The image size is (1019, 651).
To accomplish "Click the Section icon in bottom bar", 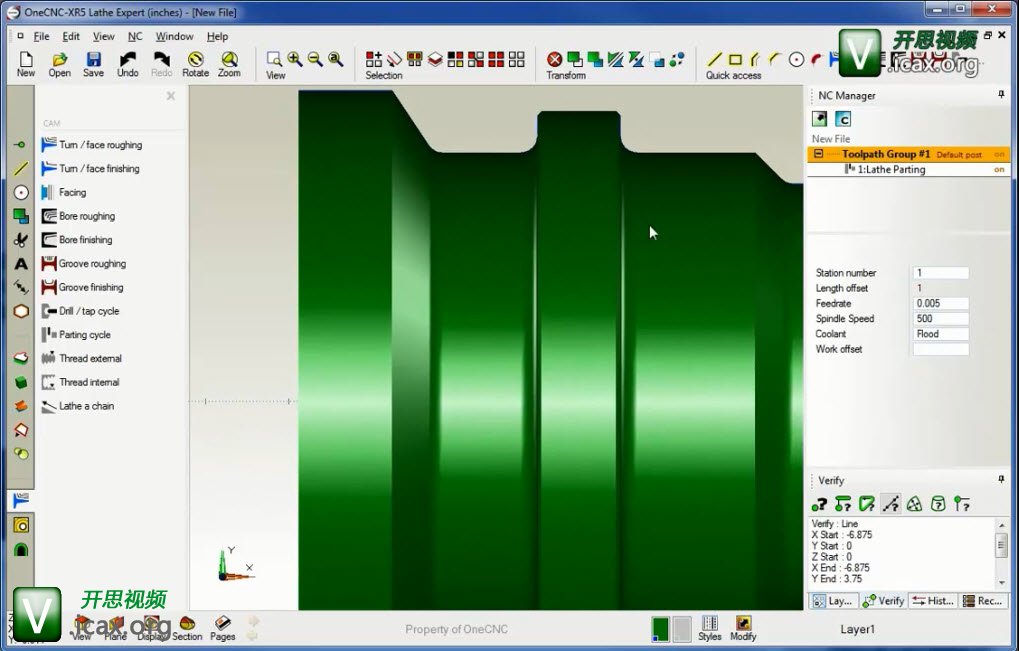I will click(187, 628).
